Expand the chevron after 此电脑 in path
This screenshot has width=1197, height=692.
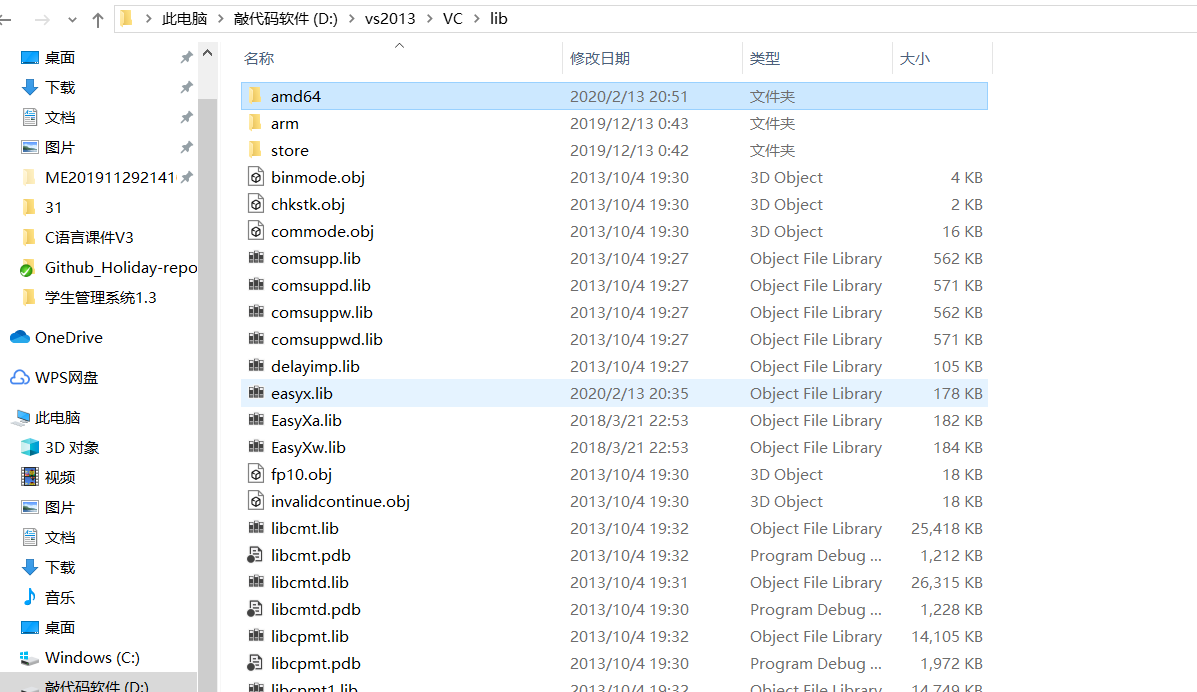(x=221, y=18)
